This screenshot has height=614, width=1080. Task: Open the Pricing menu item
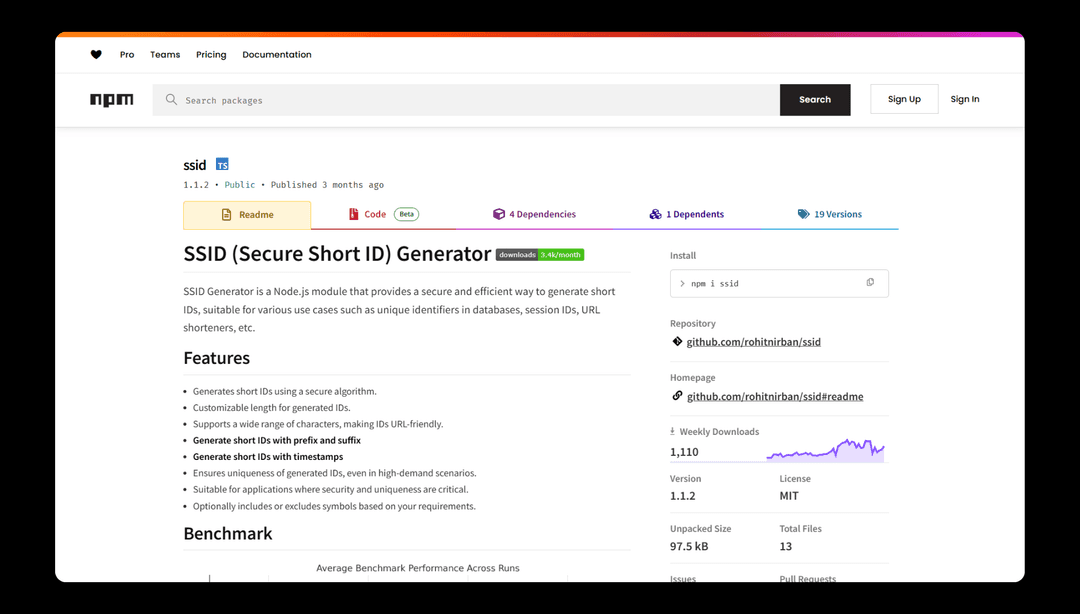(x=211, y=55)
